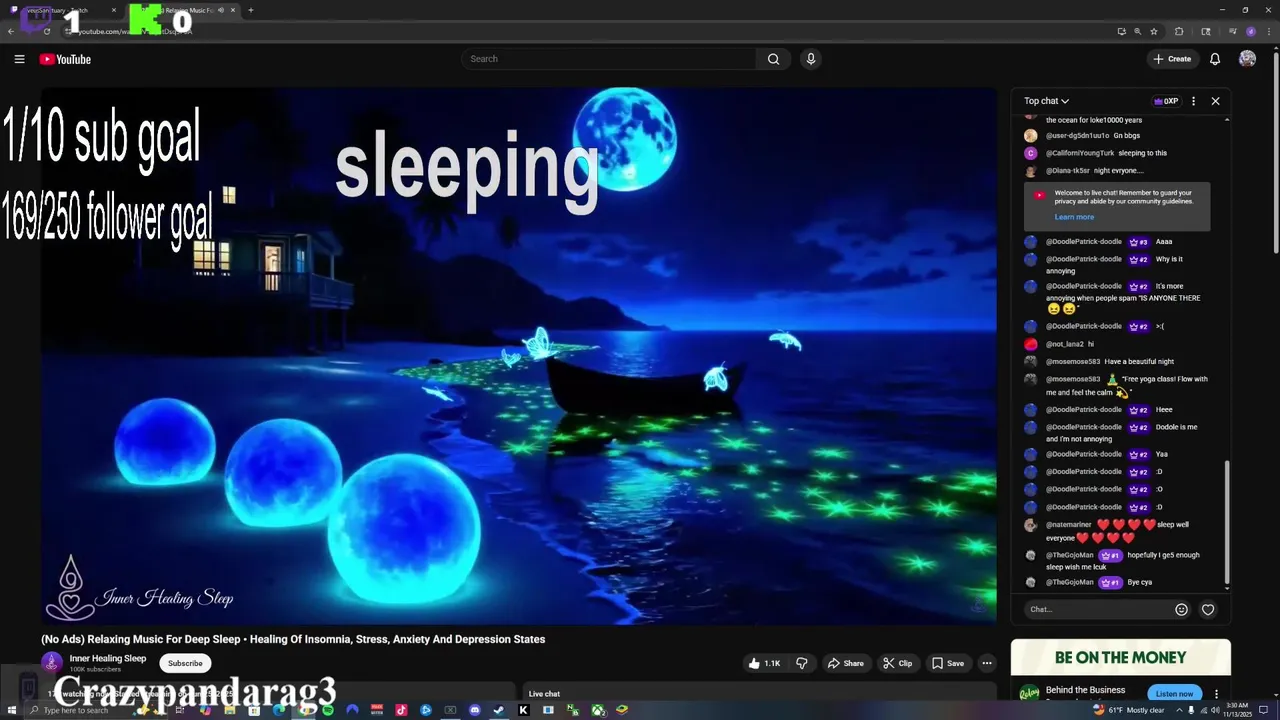Click the search magnifier button

point(773,59)
